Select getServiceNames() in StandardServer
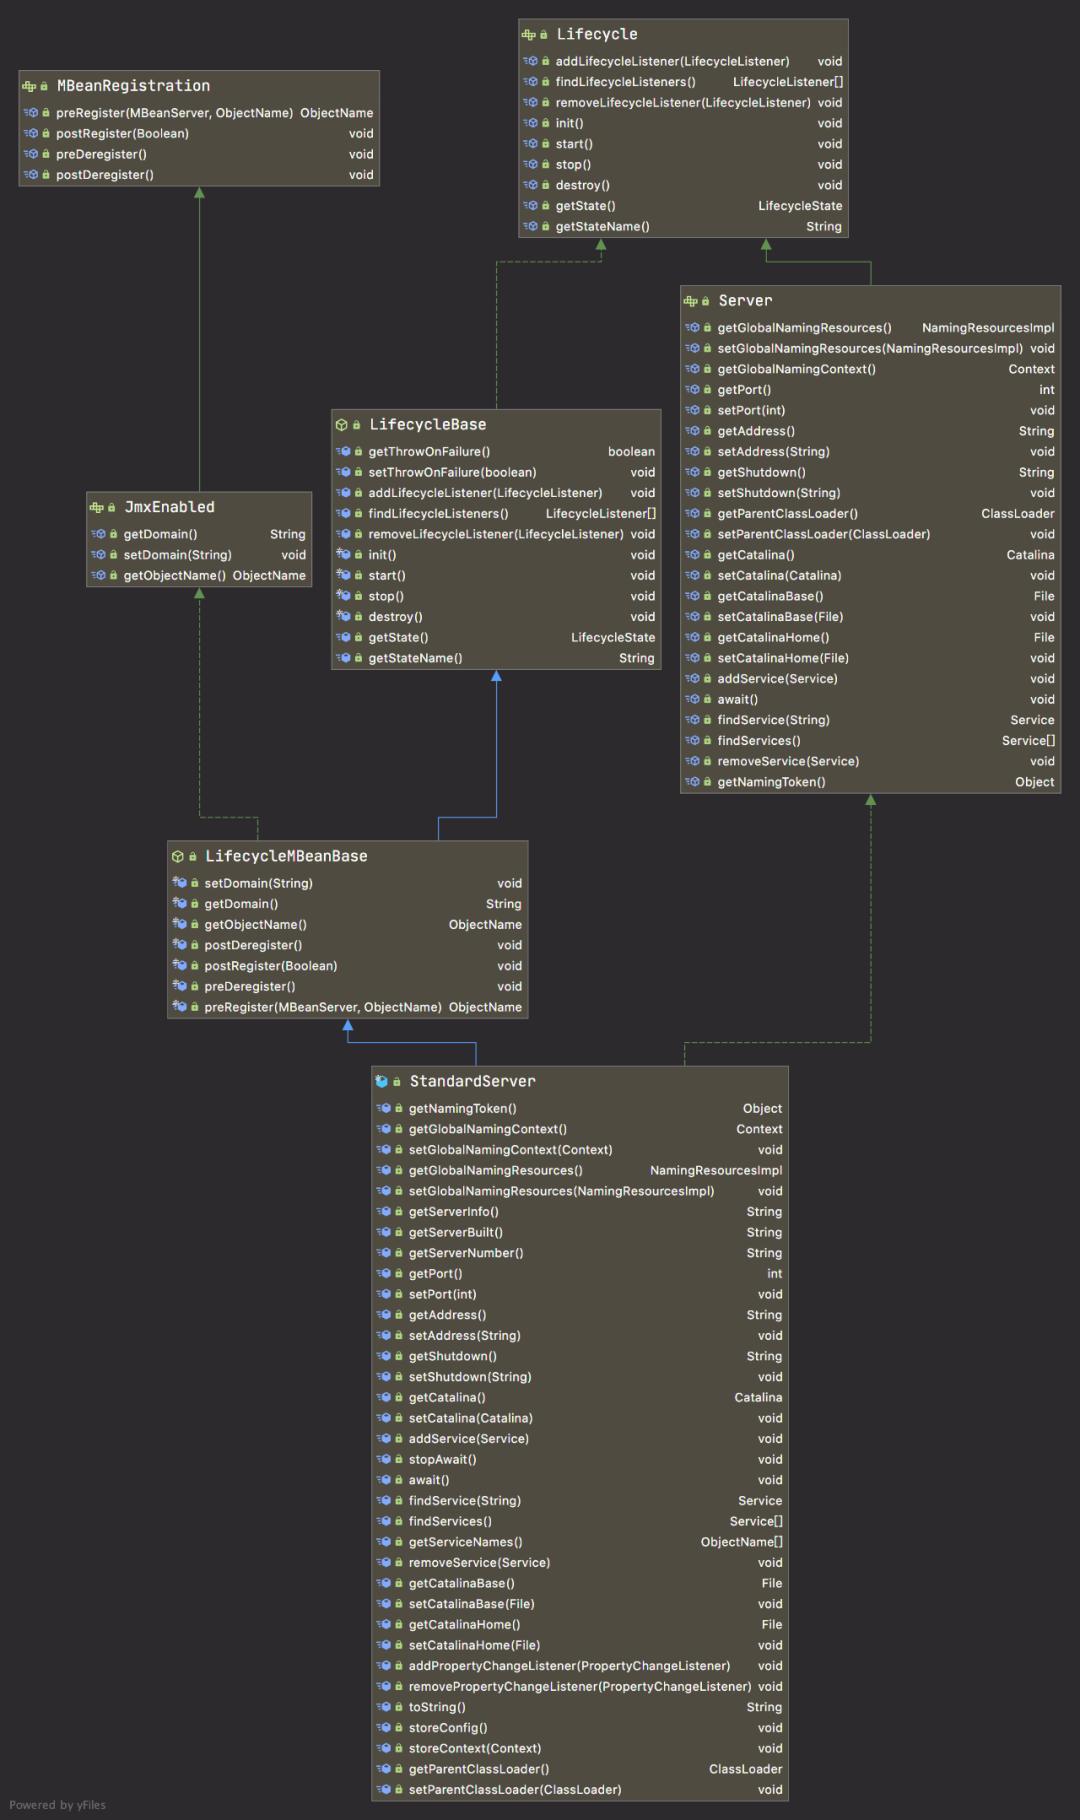Image resolution: width=1080 pixels, height=1820 pixels. 465,1542
